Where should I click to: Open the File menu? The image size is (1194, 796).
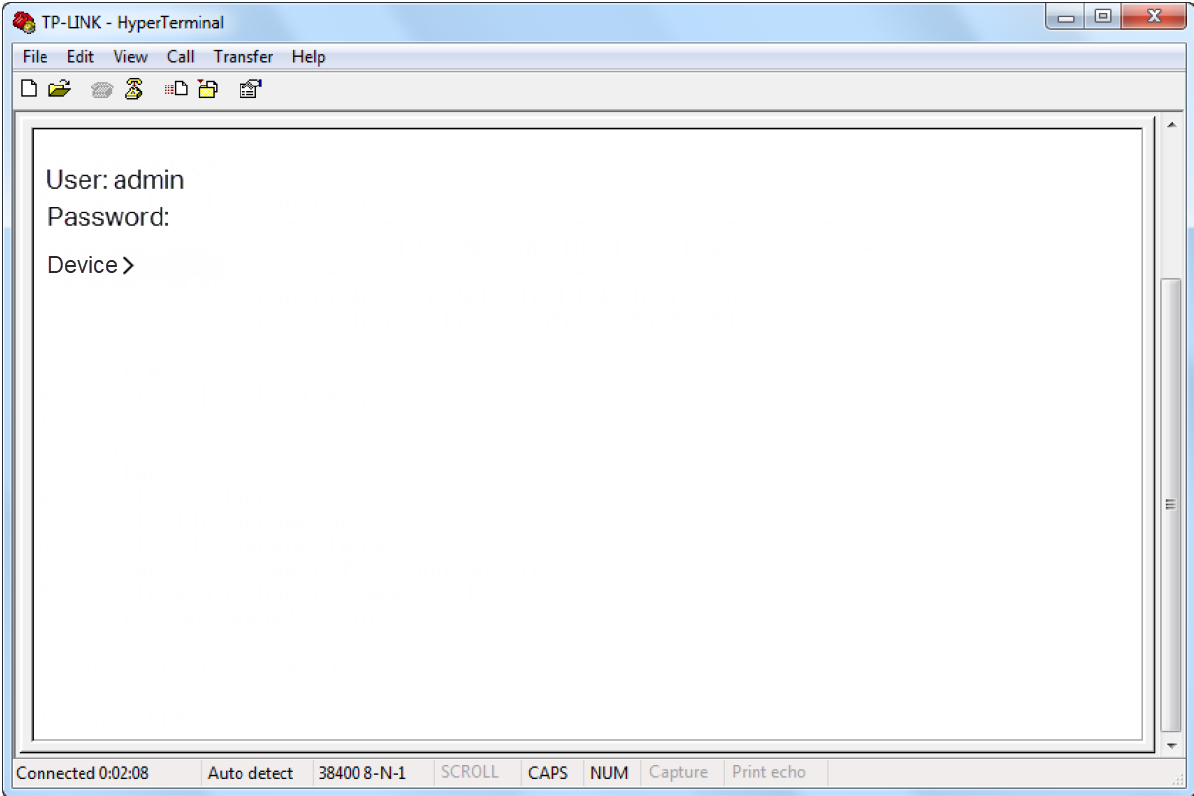pyautogui.click(x=35, y=56)
